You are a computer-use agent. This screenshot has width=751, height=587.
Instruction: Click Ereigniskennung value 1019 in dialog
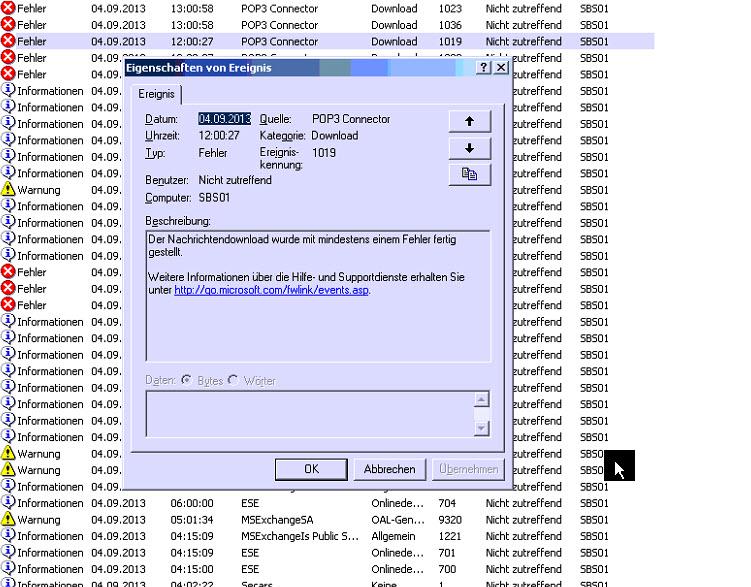pos(324,153)
